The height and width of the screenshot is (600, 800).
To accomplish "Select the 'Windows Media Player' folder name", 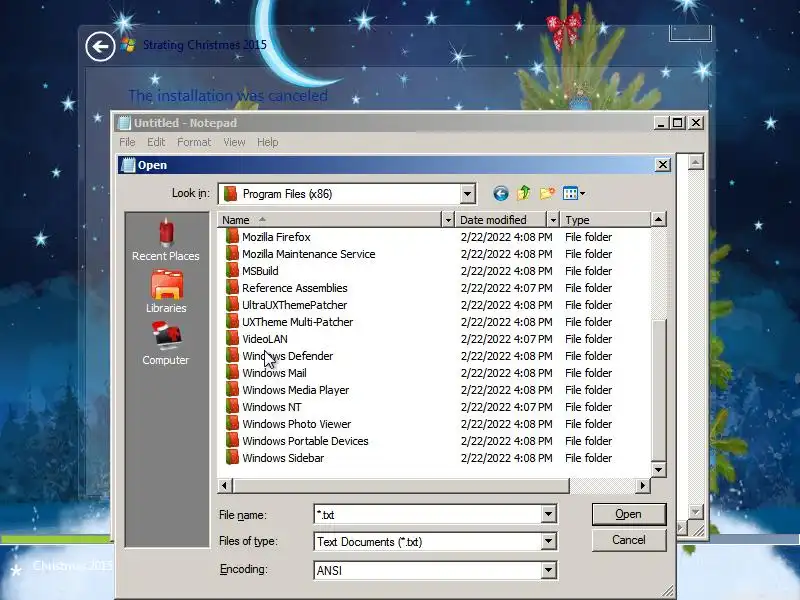I will pos(295,390).
